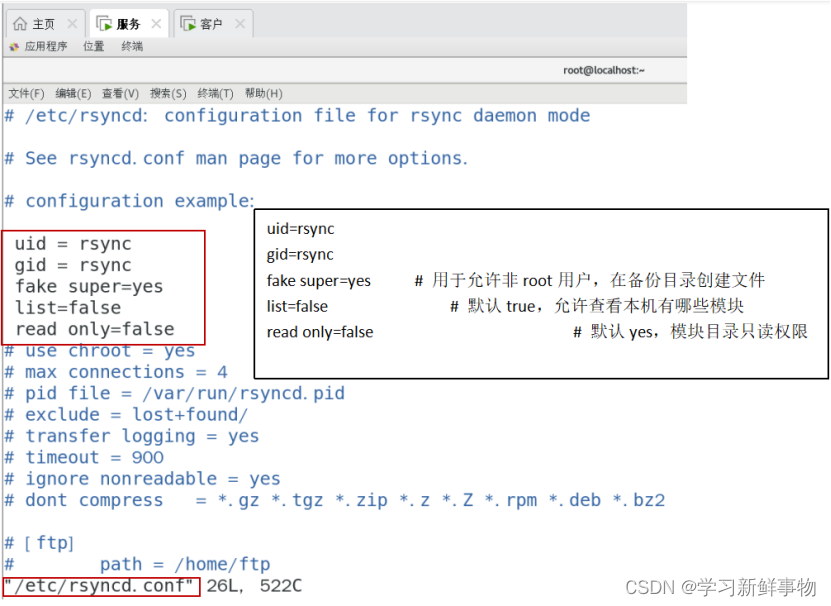The width and height of the screenshot is (831, 606).
Task: Open the 应用程序 menu via its colorful icon
Action: tap(14, 46)
